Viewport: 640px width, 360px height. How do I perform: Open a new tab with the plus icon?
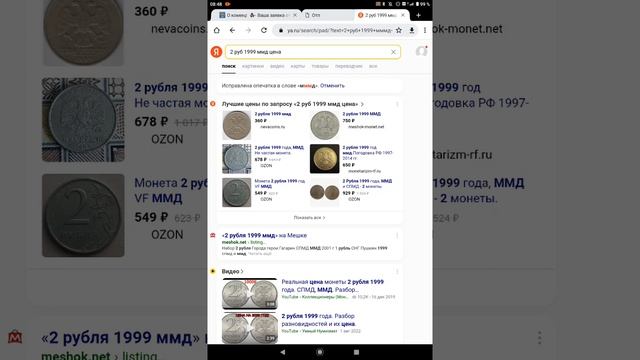click(x=418, y=15)
